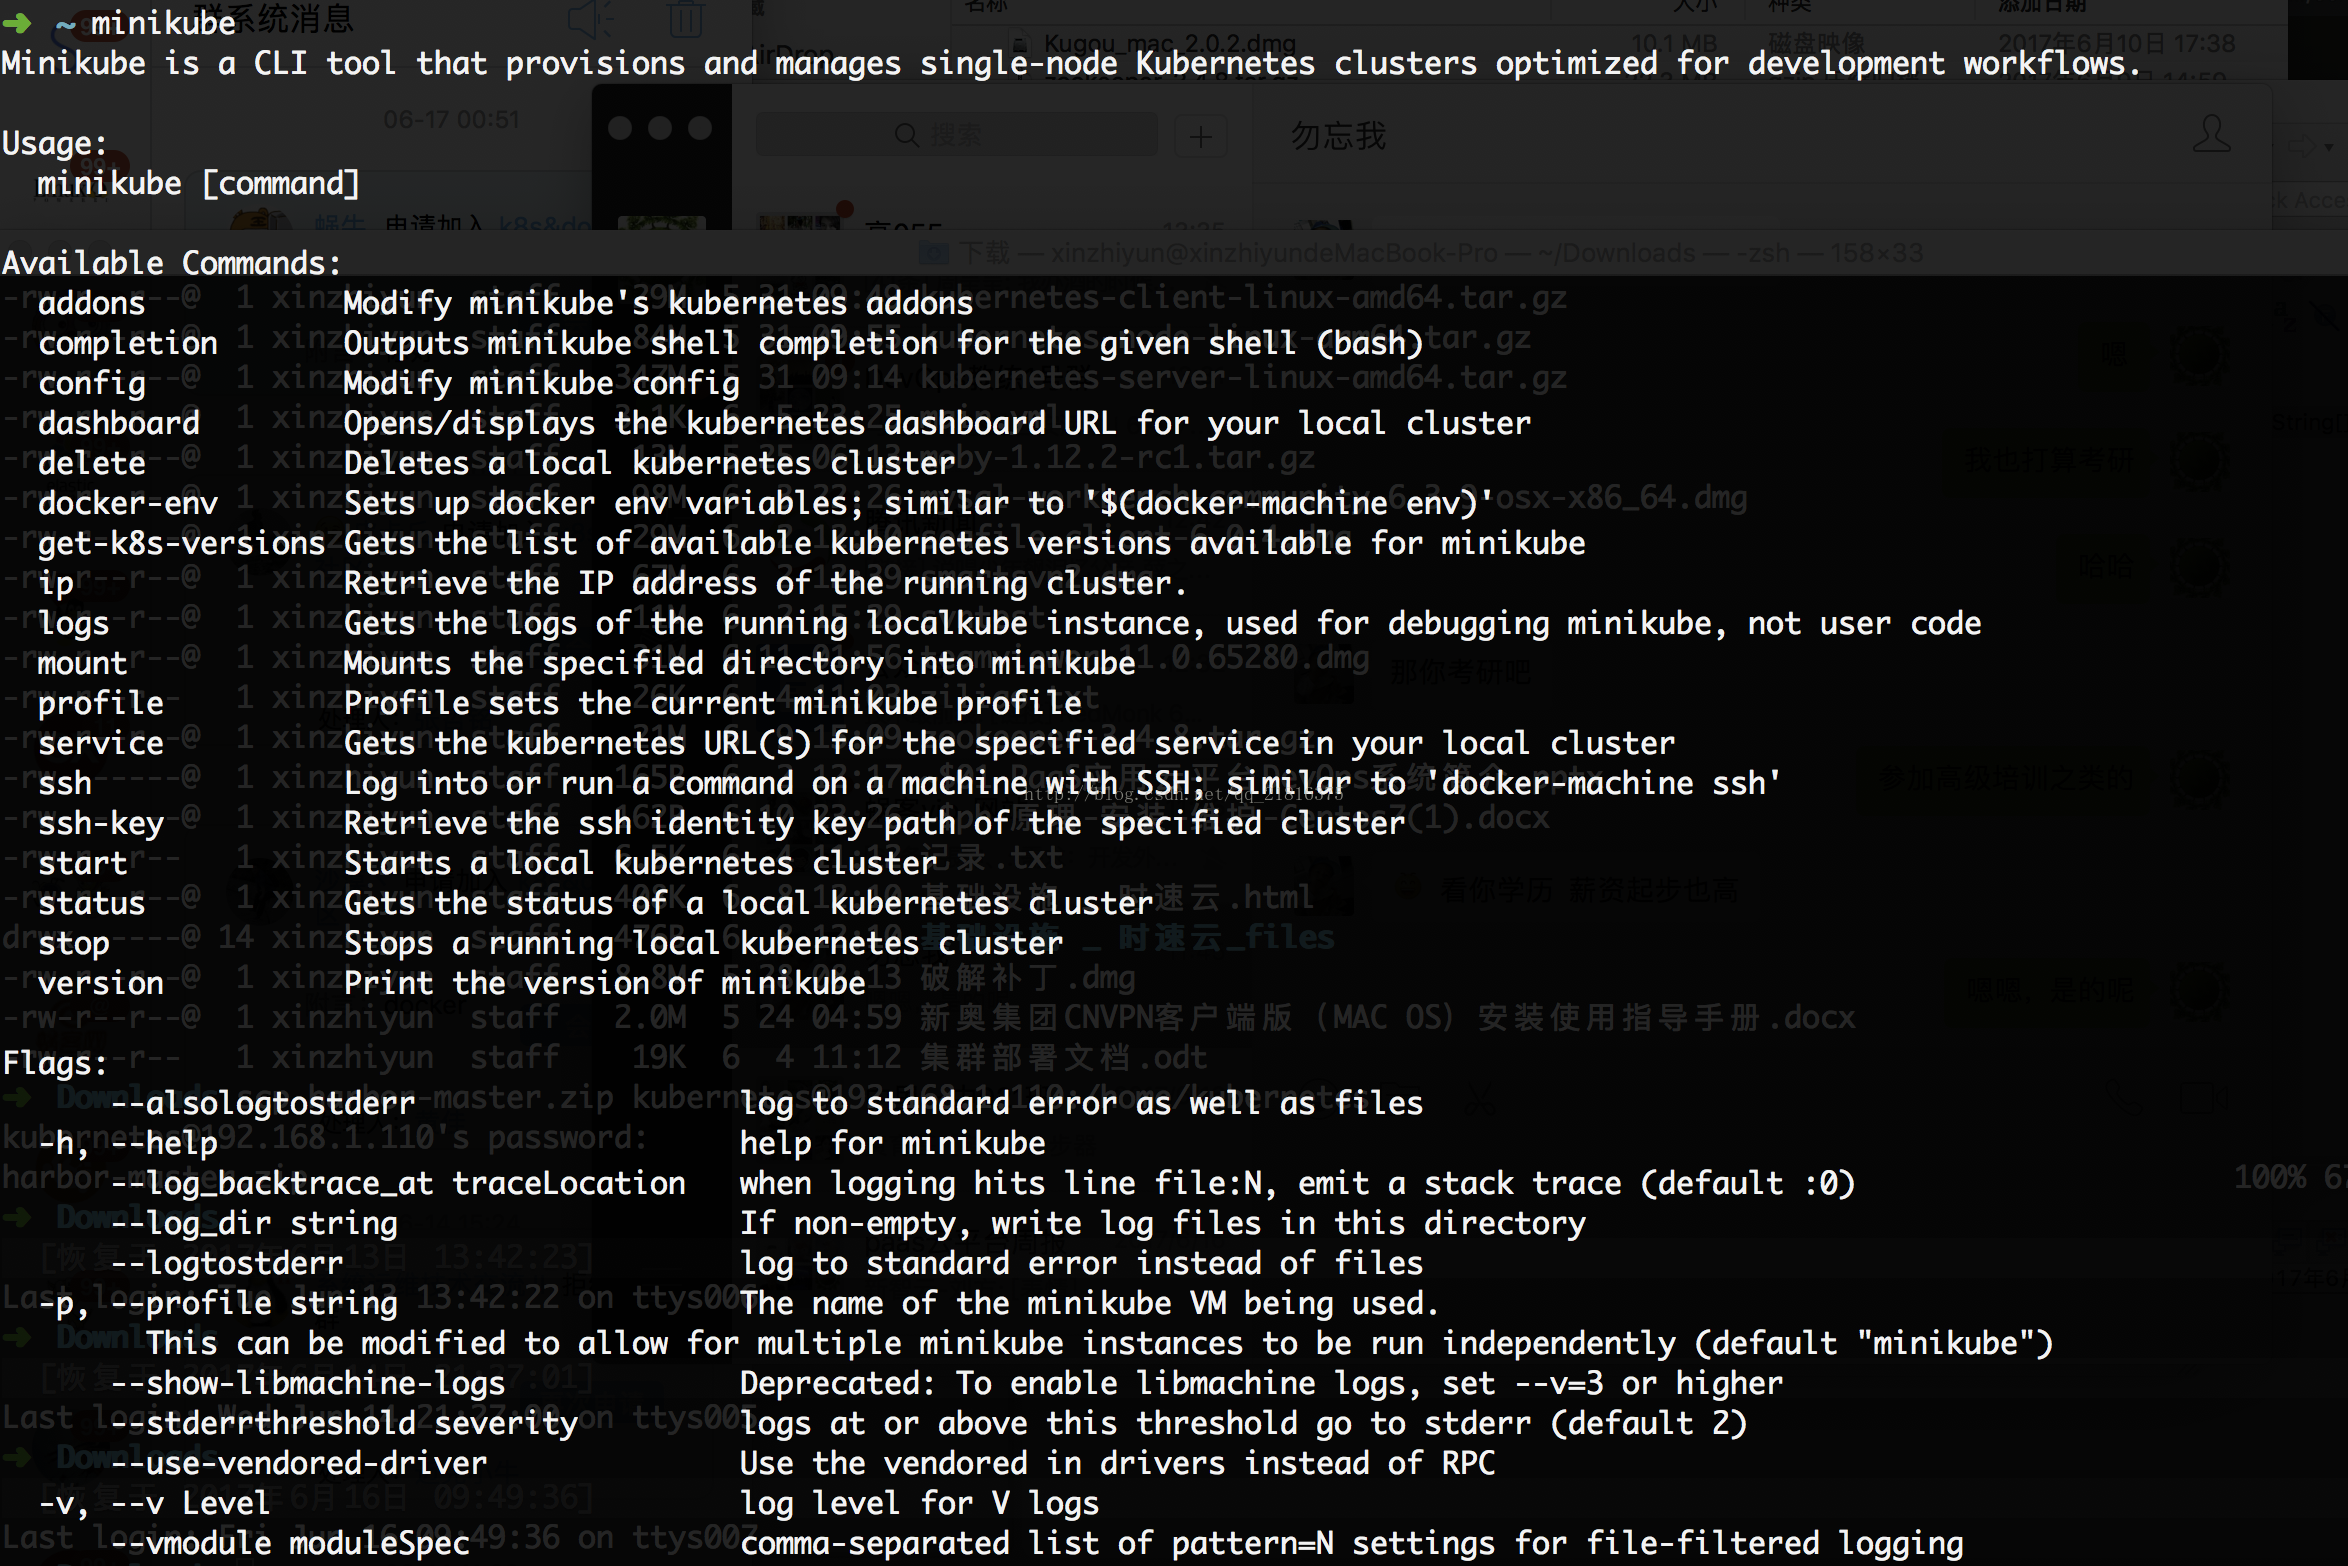Select the 'ip' command name
The image size is (2348, 1566).
tap(55, 583)
